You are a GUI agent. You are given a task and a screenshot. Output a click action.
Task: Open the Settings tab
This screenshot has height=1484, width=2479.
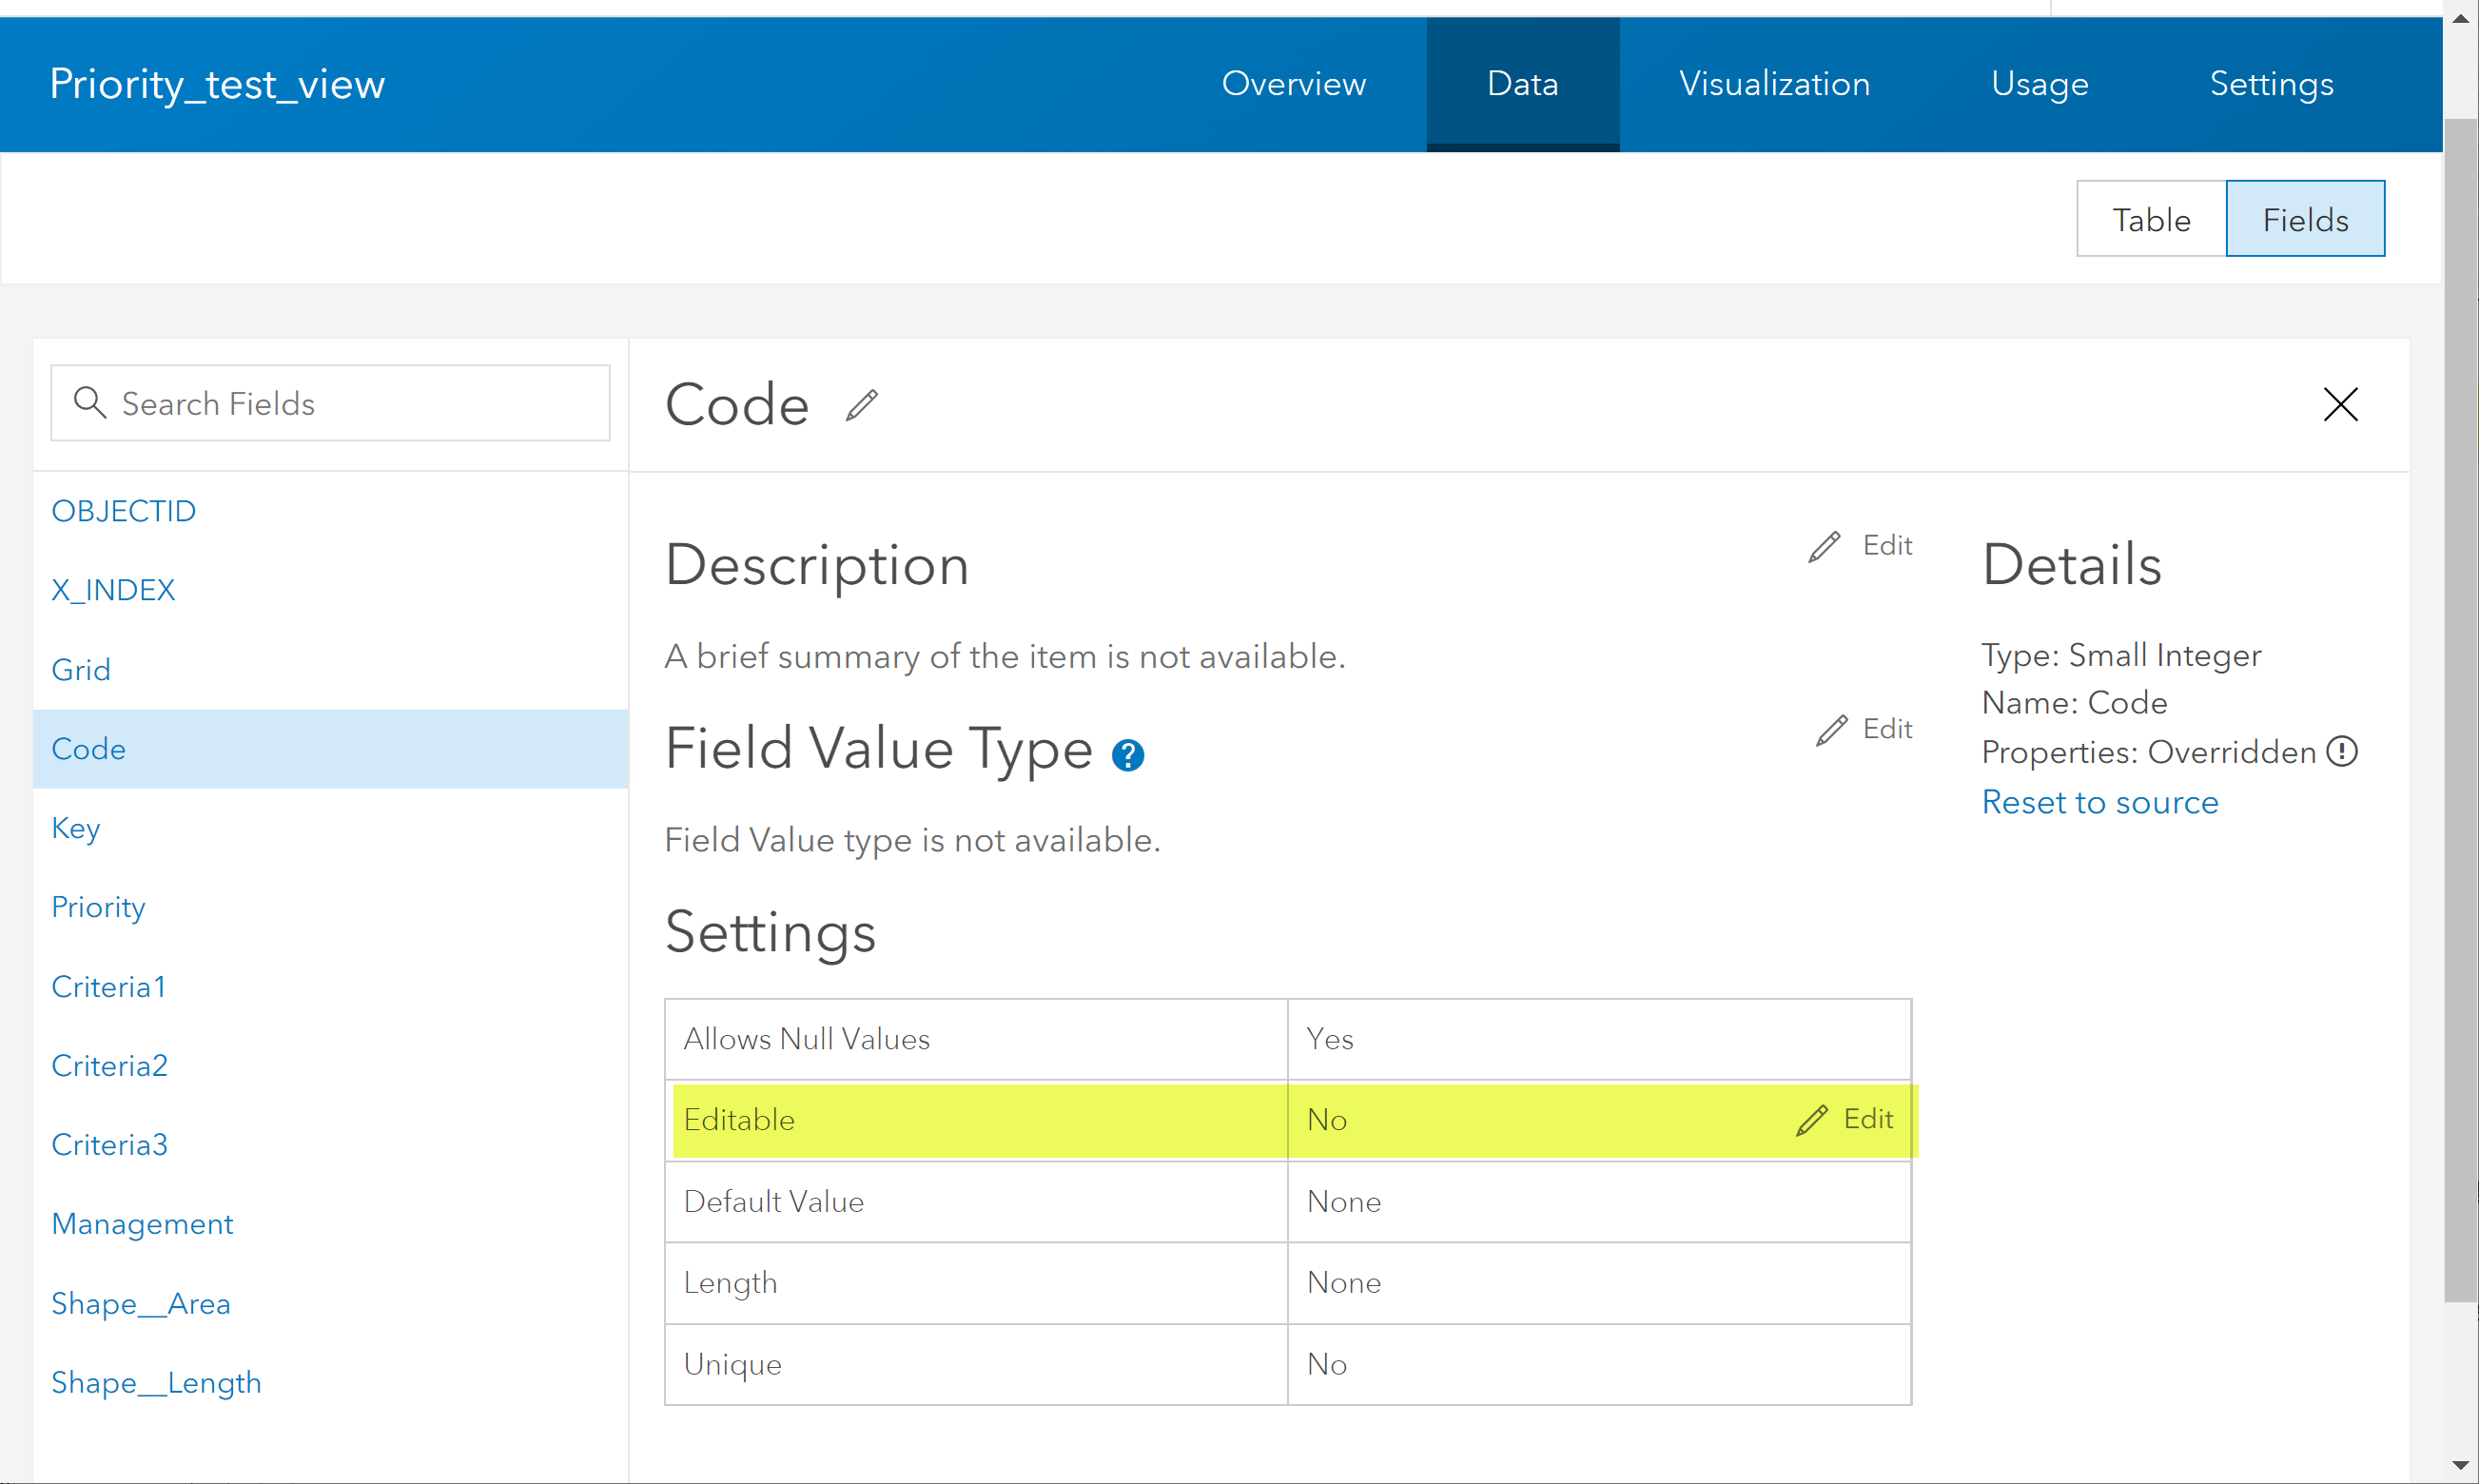tap(2271, 84)
